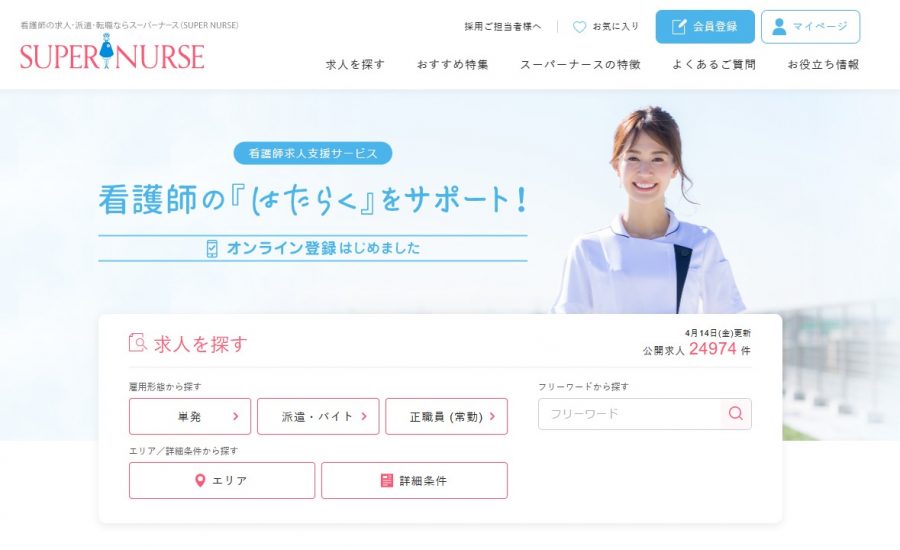Go to よくあるご質問 page
This screenshot has height=550, width=900.
click(714, 64)
